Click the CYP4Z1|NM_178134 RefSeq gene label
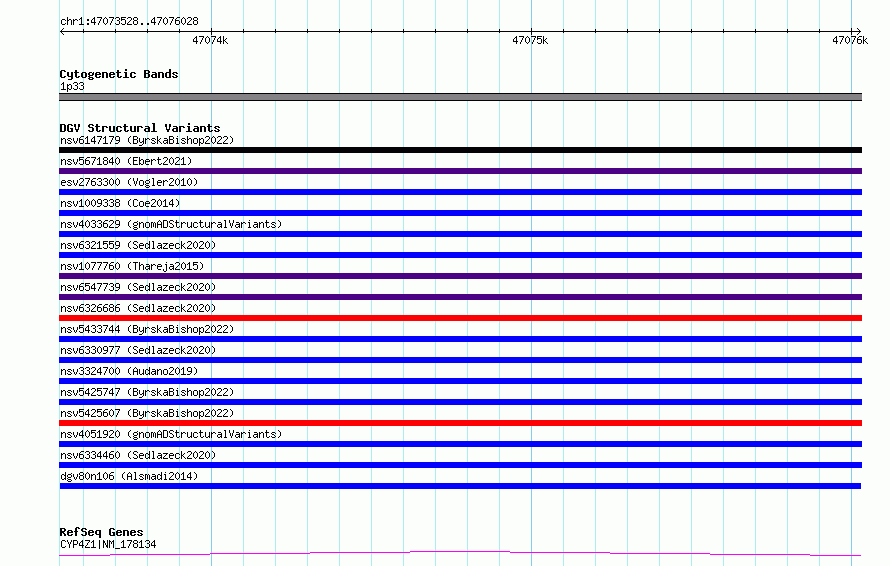This screenshot has height=566, width=890. click(108, 544)
